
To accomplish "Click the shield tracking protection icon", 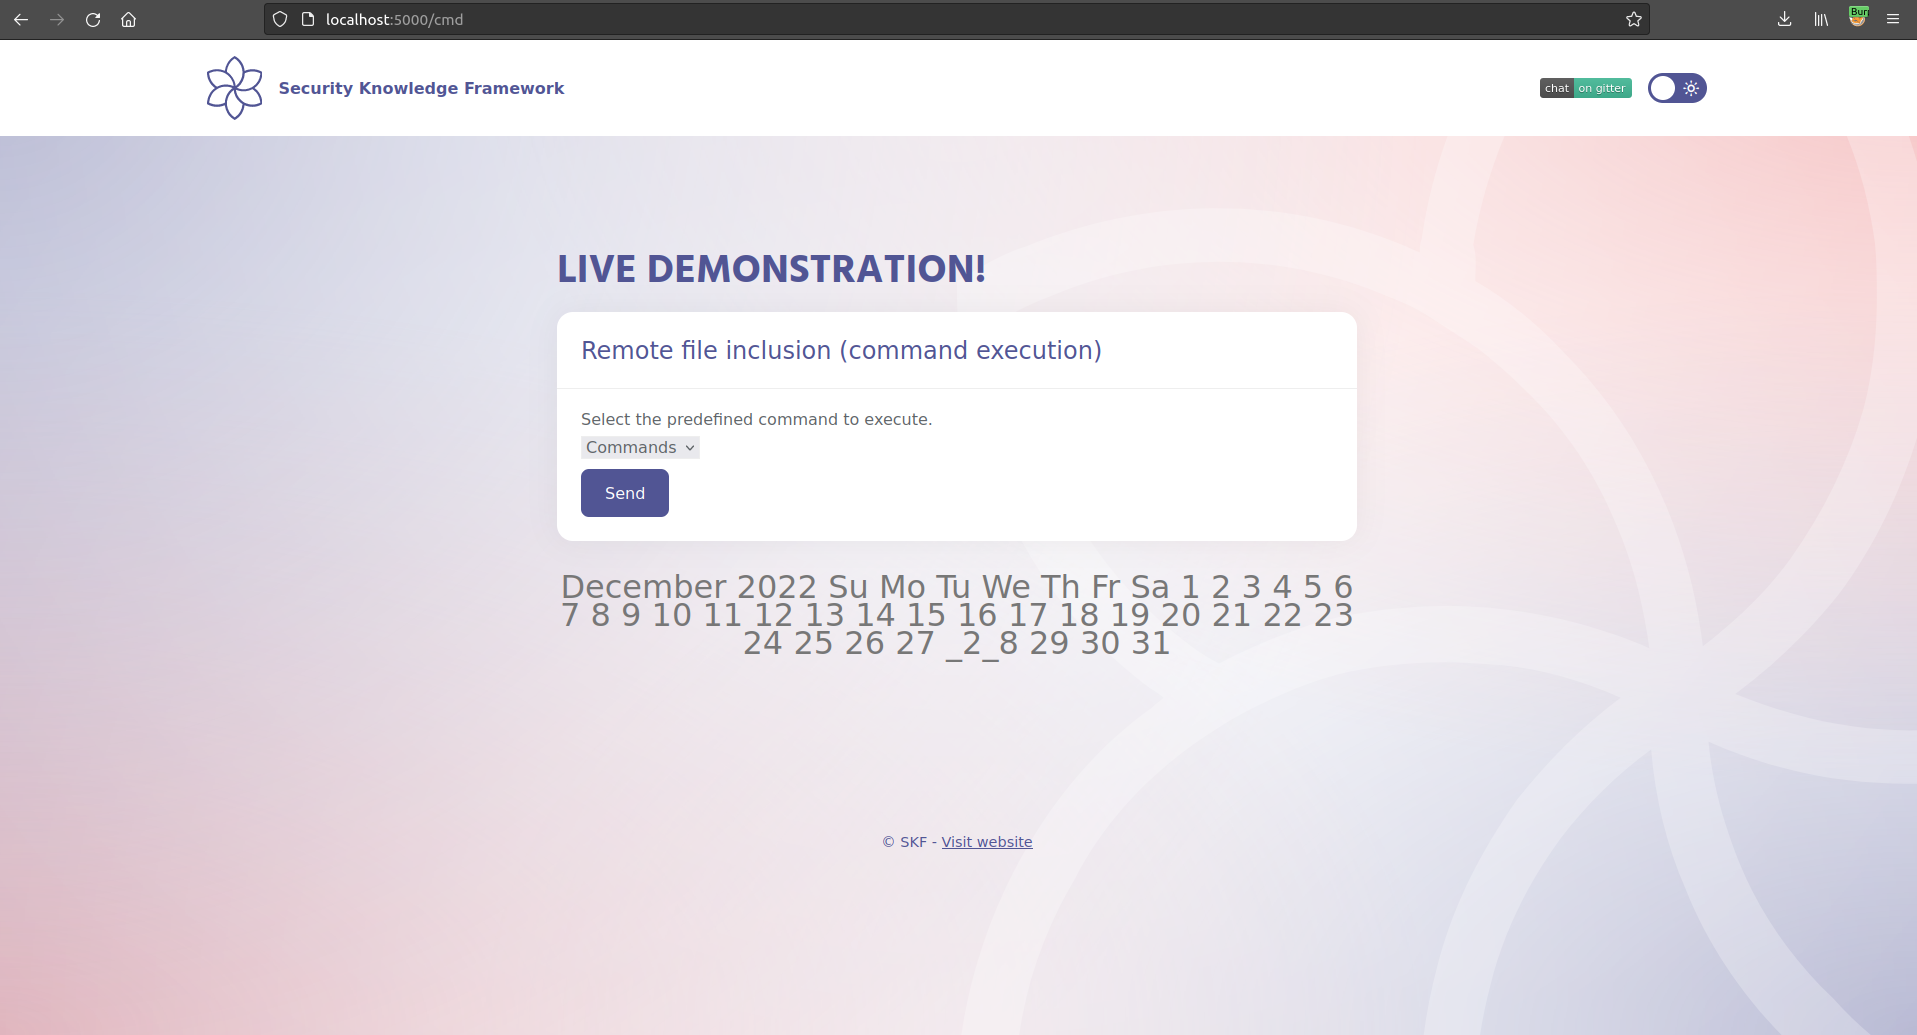I will click(280, 19).
